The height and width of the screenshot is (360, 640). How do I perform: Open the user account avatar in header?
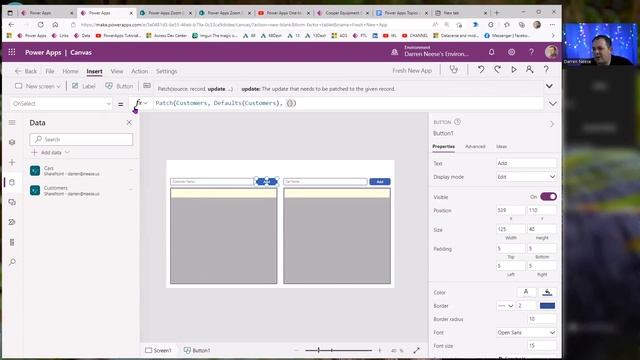click(x=551, y=52)
